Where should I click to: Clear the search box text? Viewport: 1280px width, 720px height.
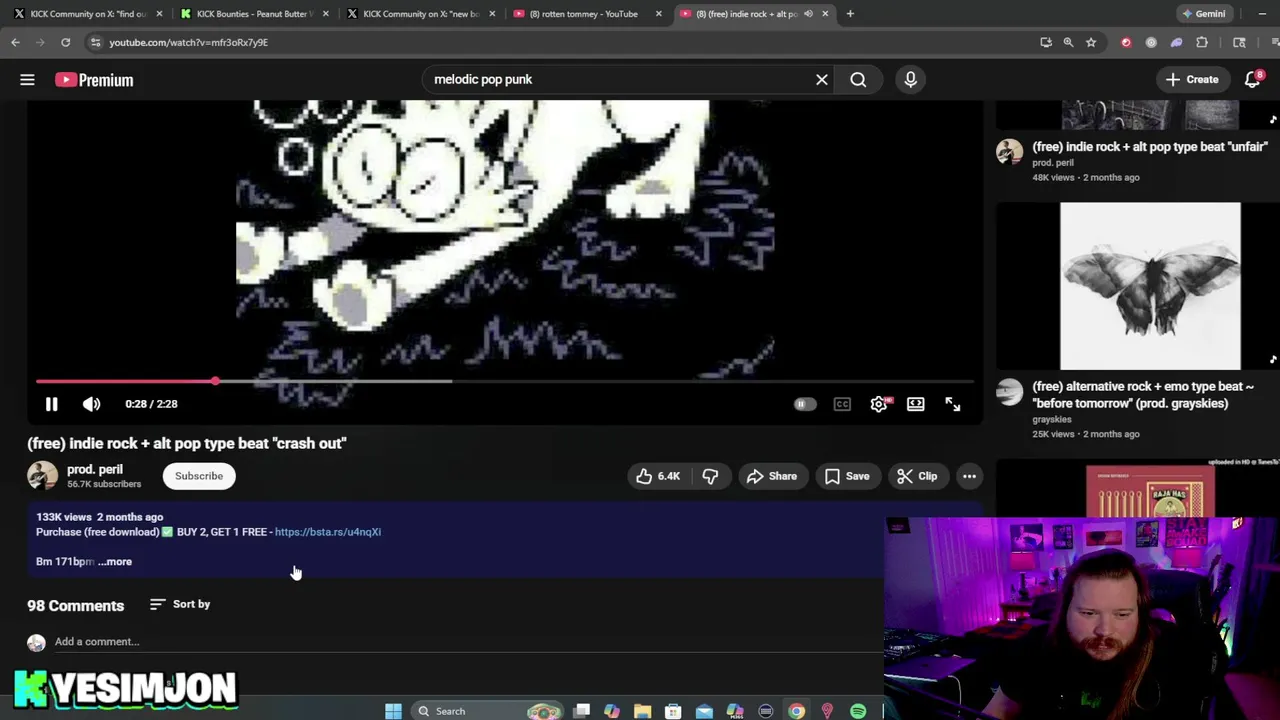click(822, 79)
